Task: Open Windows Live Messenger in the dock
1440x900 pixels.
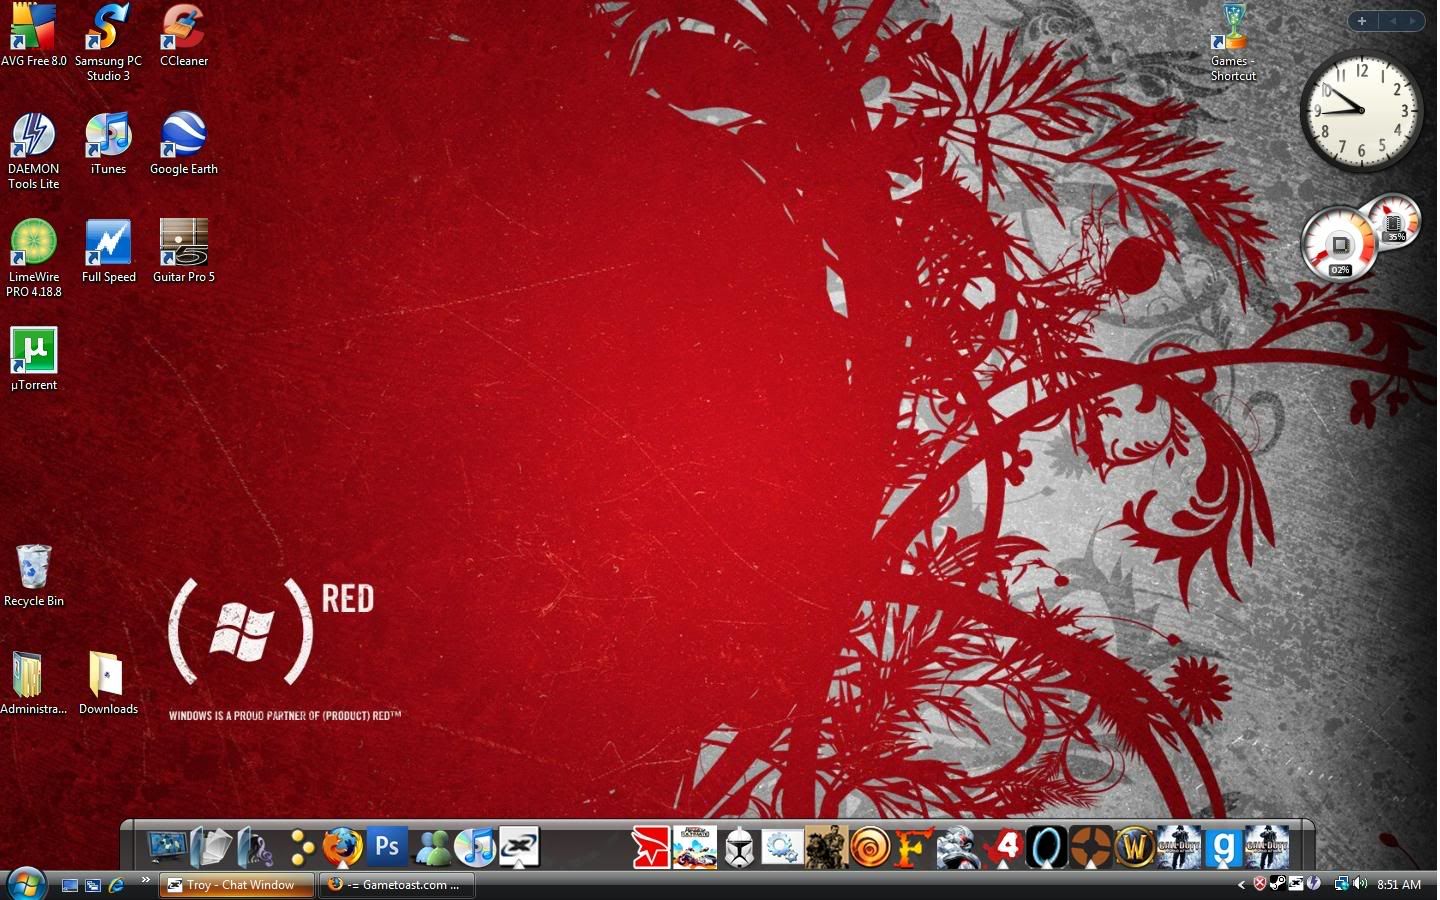Action: pos(432,847)
